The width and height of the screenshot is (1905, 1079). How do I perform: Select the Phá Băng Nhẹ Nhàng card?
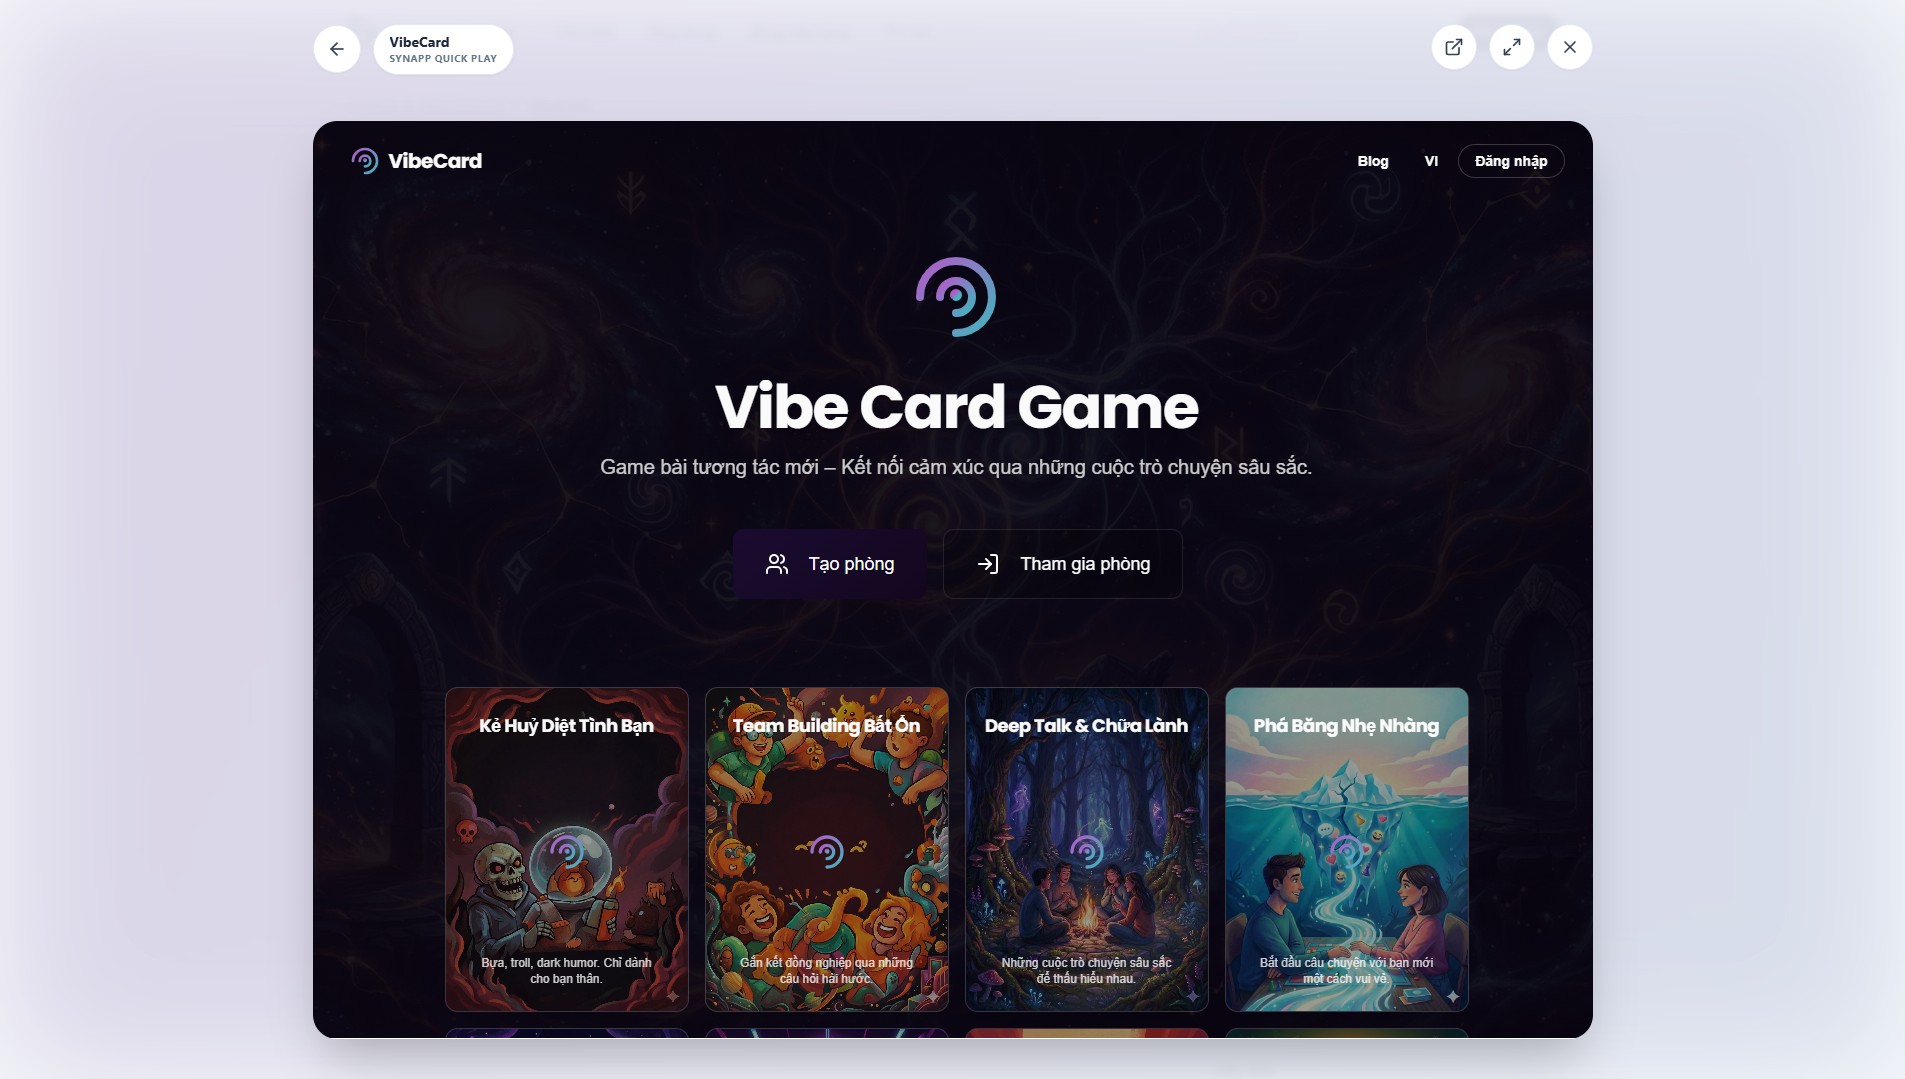pos(1347,849)
